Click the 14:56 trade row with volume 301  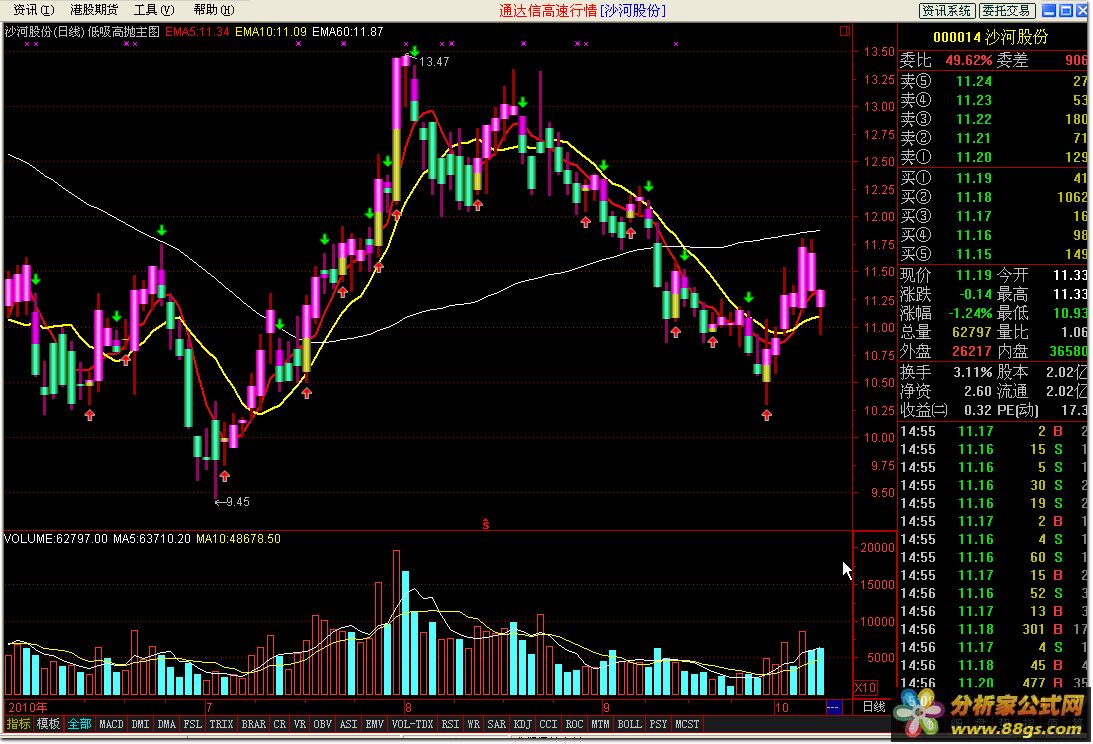(993, 629)
